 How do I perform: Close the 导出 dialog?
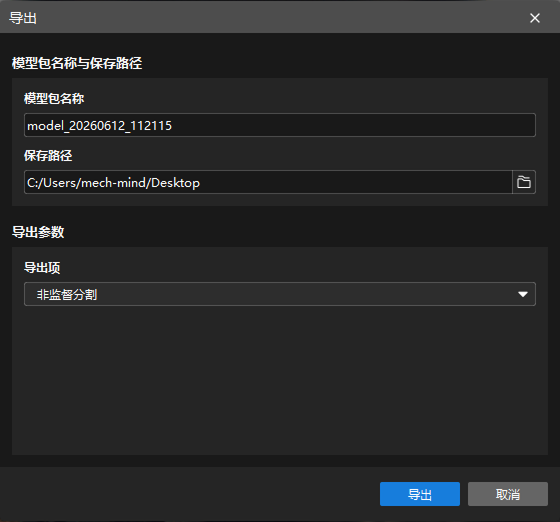pos(535,18)
